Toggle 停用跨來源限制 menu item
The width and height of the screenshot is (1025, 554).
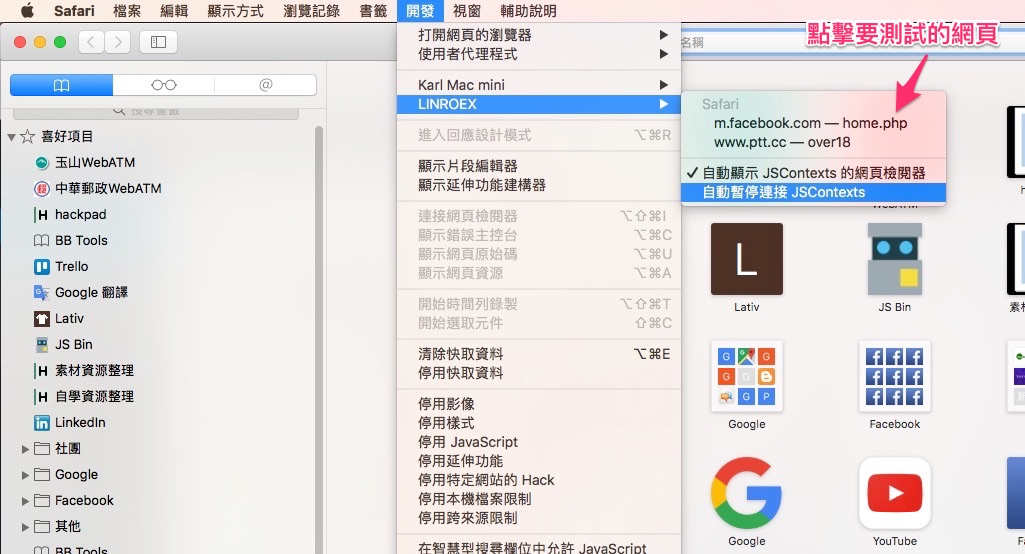click(539, 518)
